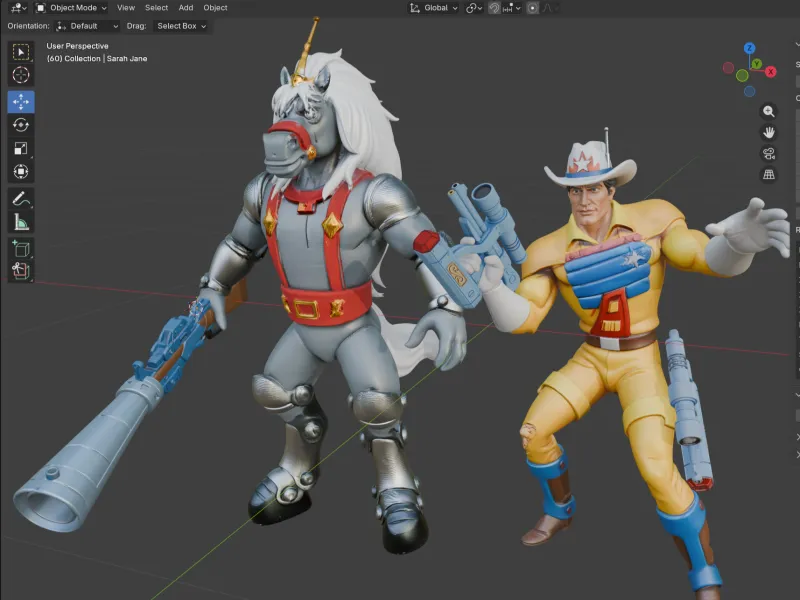The height and width of the screenshot is (600, 800).
Task: Pick the Scale tool
Action: [21, 148]
